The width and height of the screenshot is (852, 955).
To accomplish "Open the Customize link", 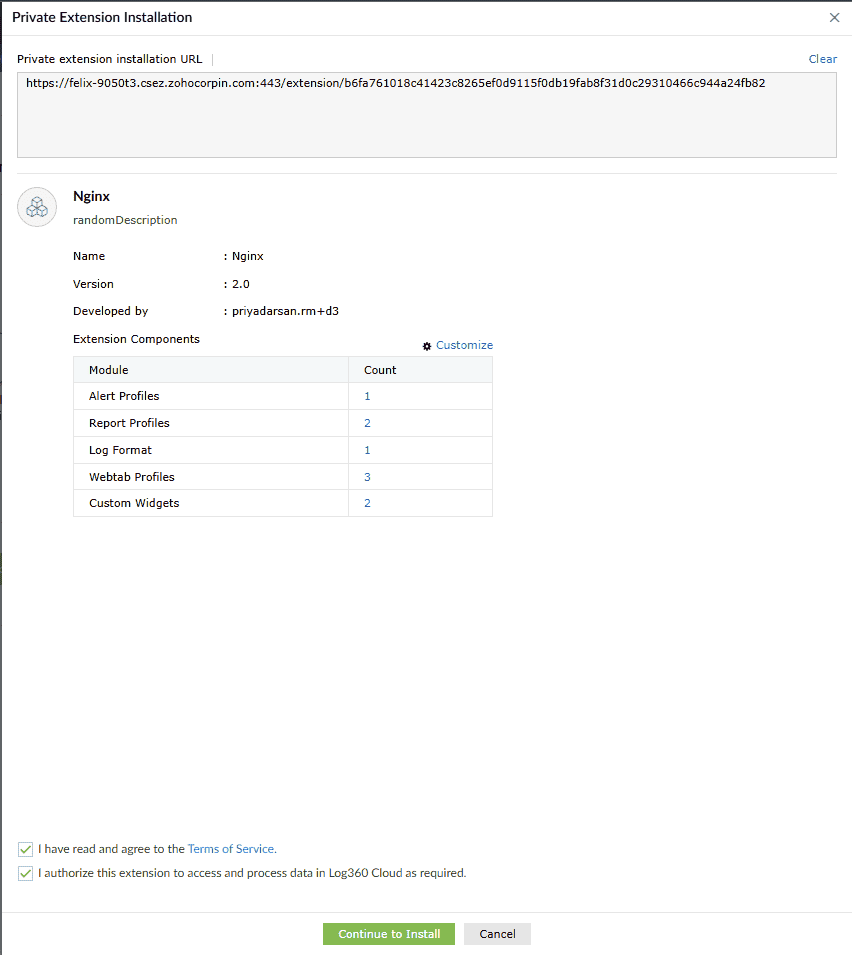I will point(464,345).
